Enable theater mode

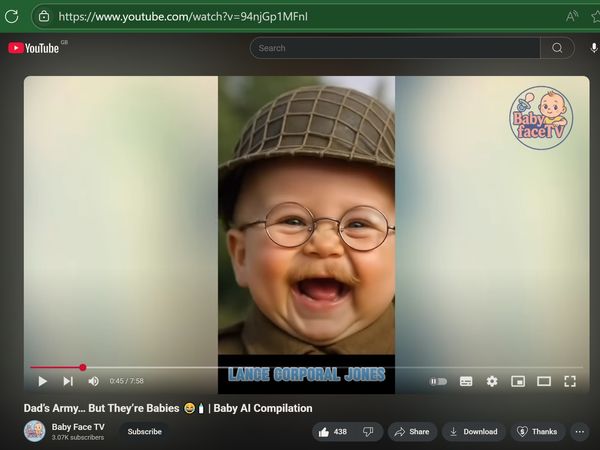544,381
